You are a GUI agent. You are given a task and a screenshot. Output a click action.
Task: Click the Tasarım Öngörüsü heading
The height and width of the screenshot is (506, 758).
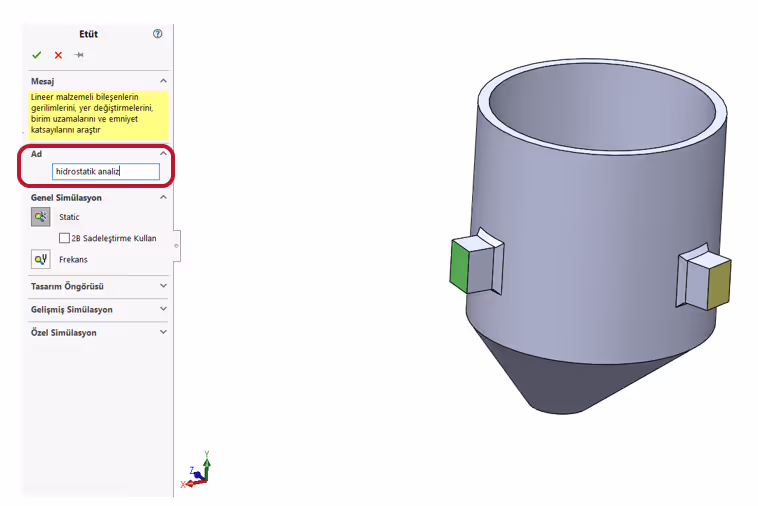point(67,286)
